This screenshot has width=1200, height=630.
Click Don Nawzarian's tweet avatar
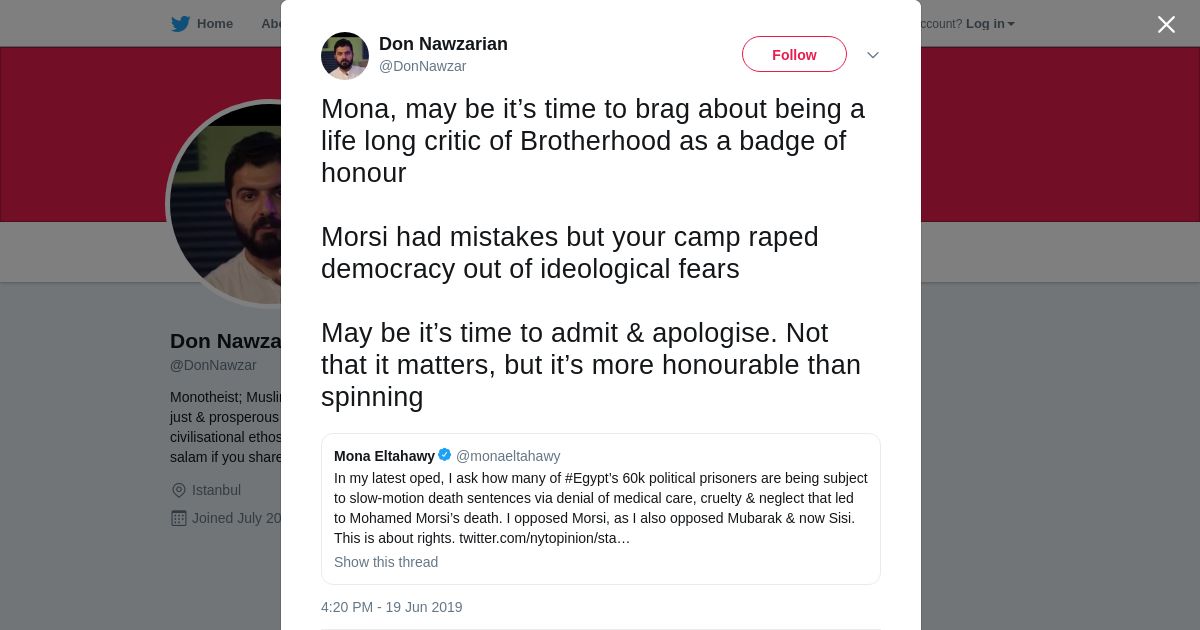(x=345, y=55)
